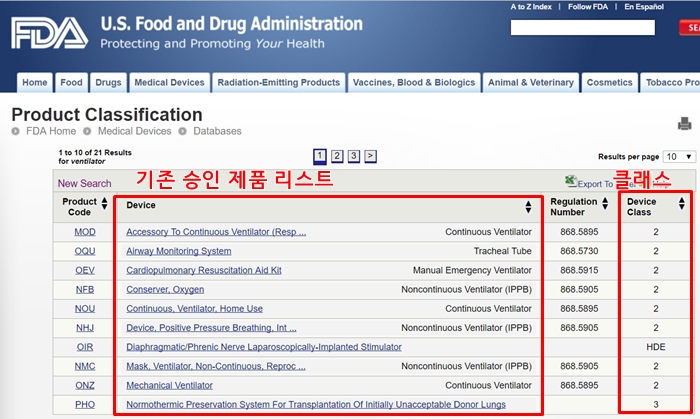
Task: Open Airway Monitoring System link
Action: (179, 251)
